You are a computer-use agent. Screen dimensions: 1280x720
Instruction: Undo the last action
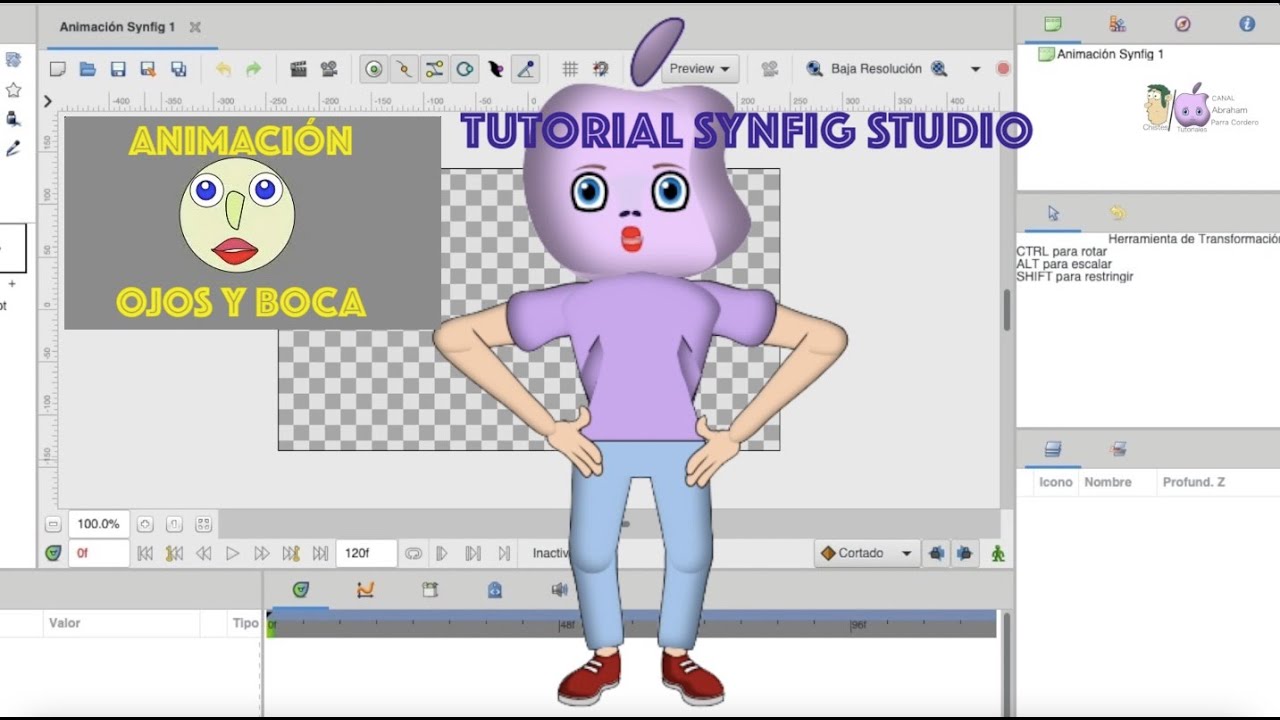223,69
